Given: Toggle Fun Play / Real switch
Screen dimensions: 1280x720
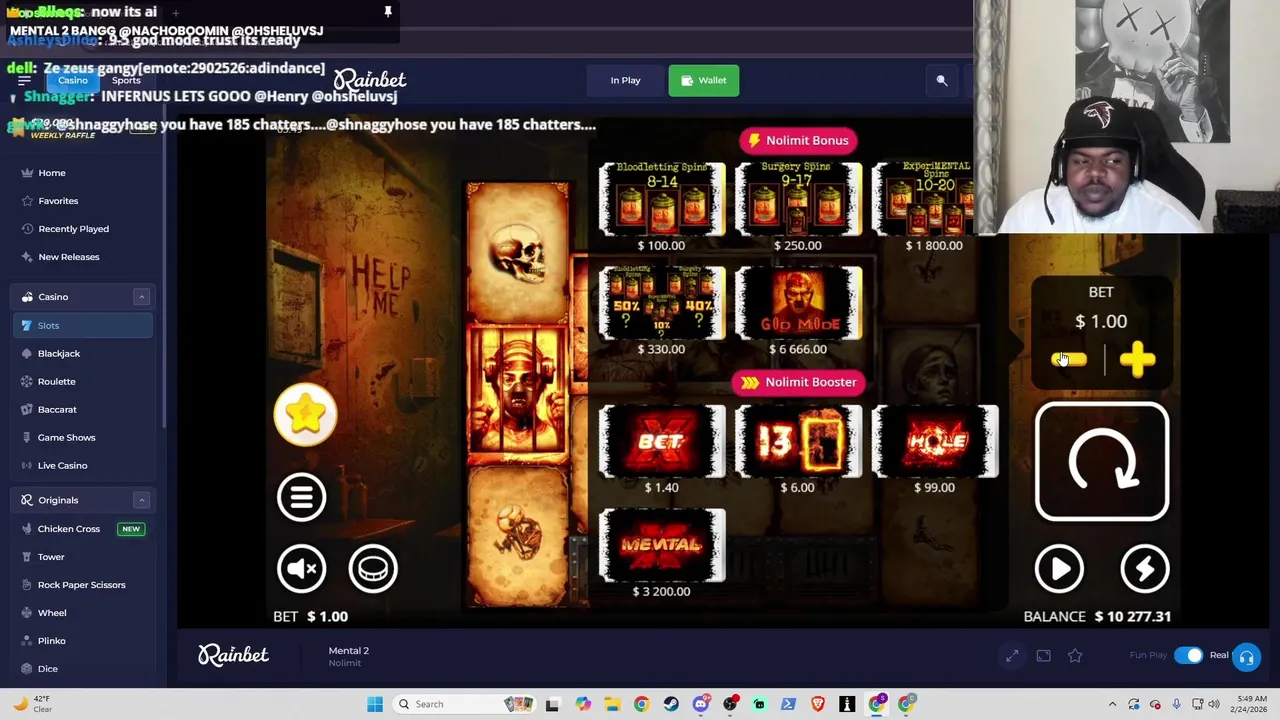Looking at the screenshot, I should coord(1188,655).
